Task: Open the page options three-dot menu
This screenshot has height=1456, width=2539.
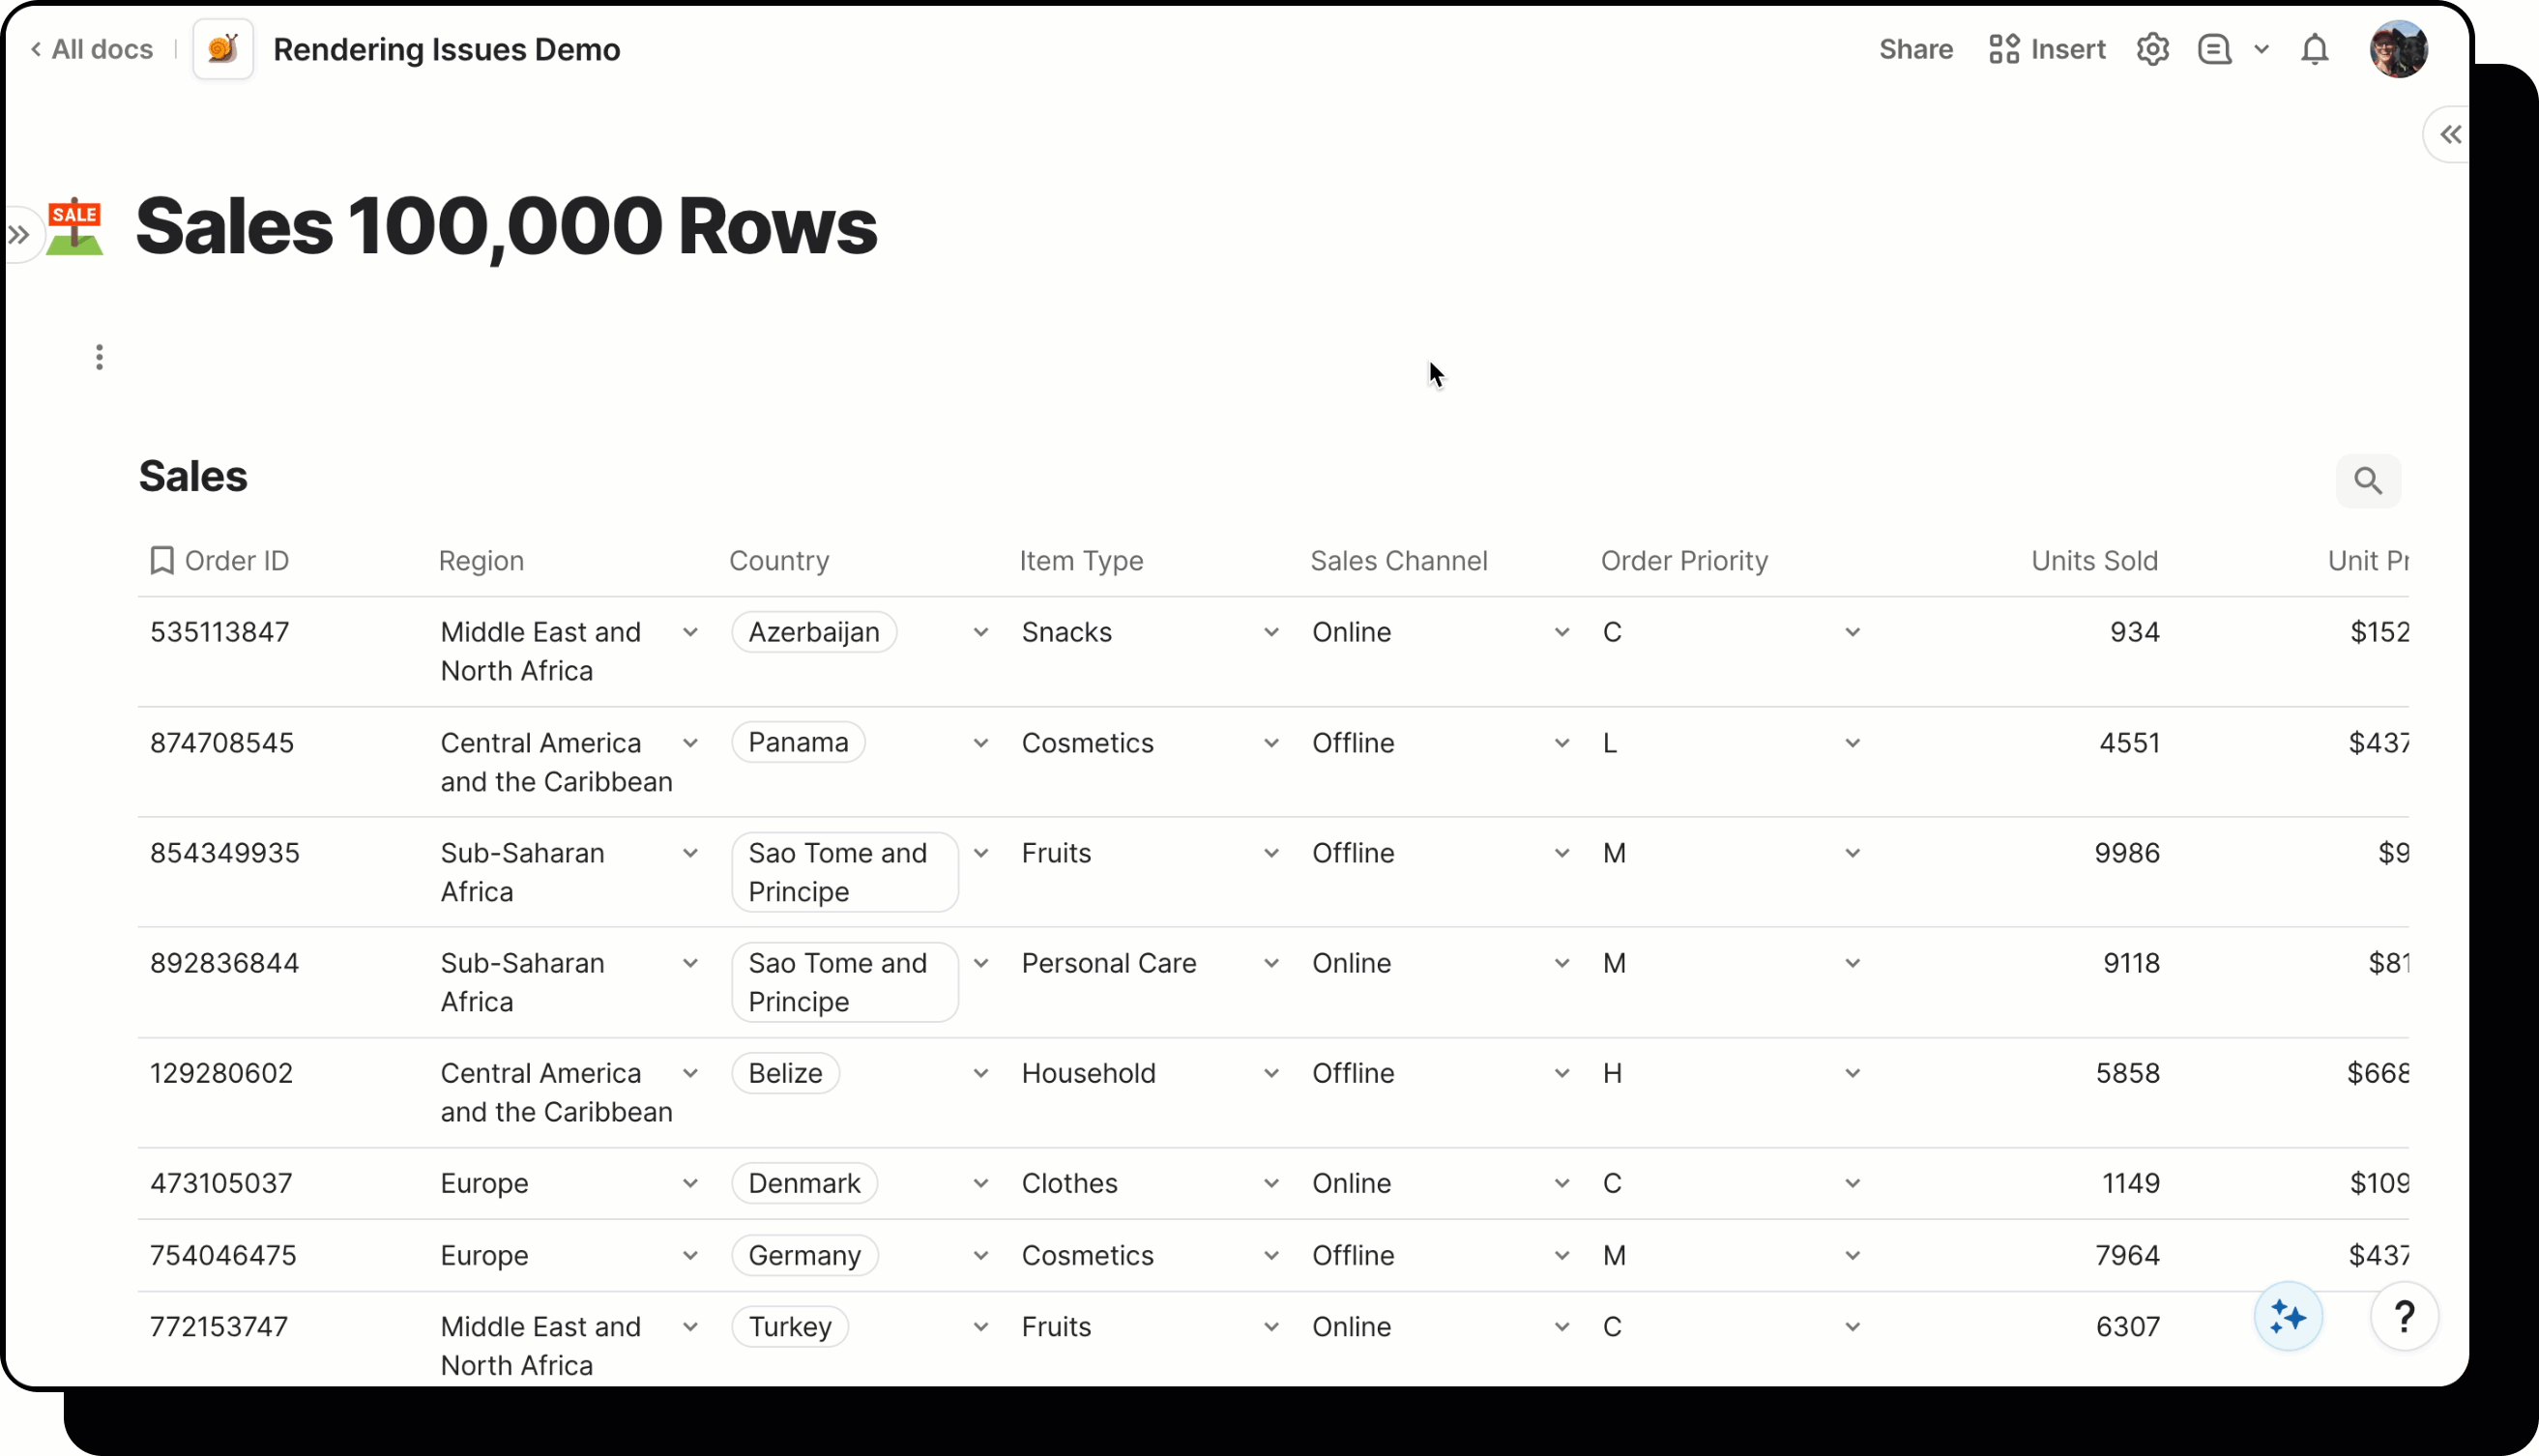Action: 99,357
